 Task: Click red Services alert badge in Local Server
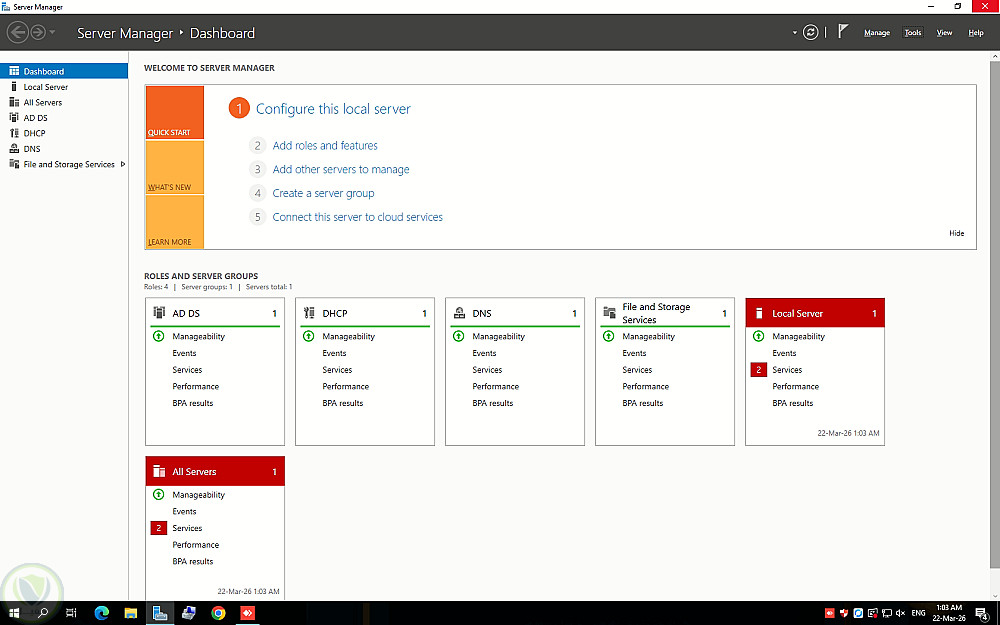tap(758, 369)
